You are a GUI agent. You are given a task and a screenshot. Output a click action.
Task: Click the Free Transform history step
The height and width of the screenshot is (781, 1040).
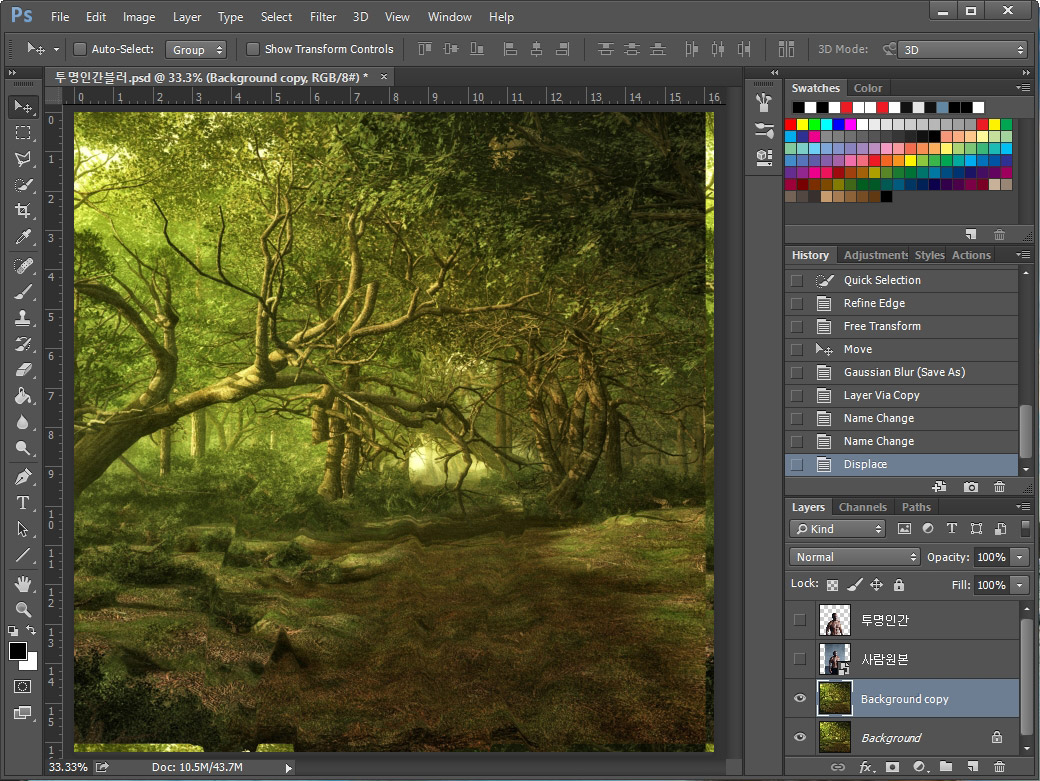click(x=882, y=326)
